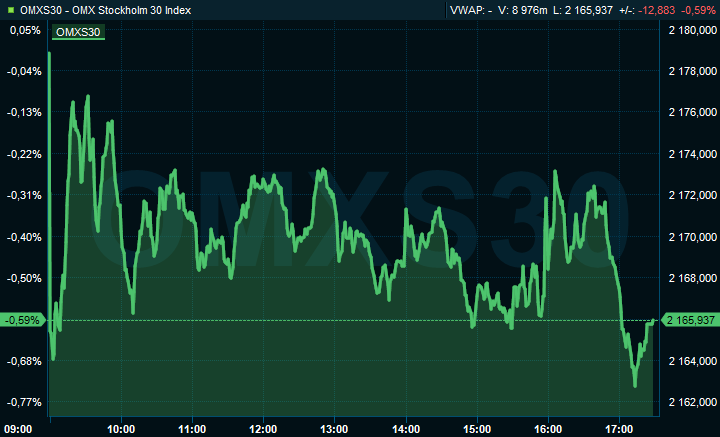Click the 15:00 time axis label
Image resolution: width=720 pixels, height=437 pixels.
tap(477, 430)
